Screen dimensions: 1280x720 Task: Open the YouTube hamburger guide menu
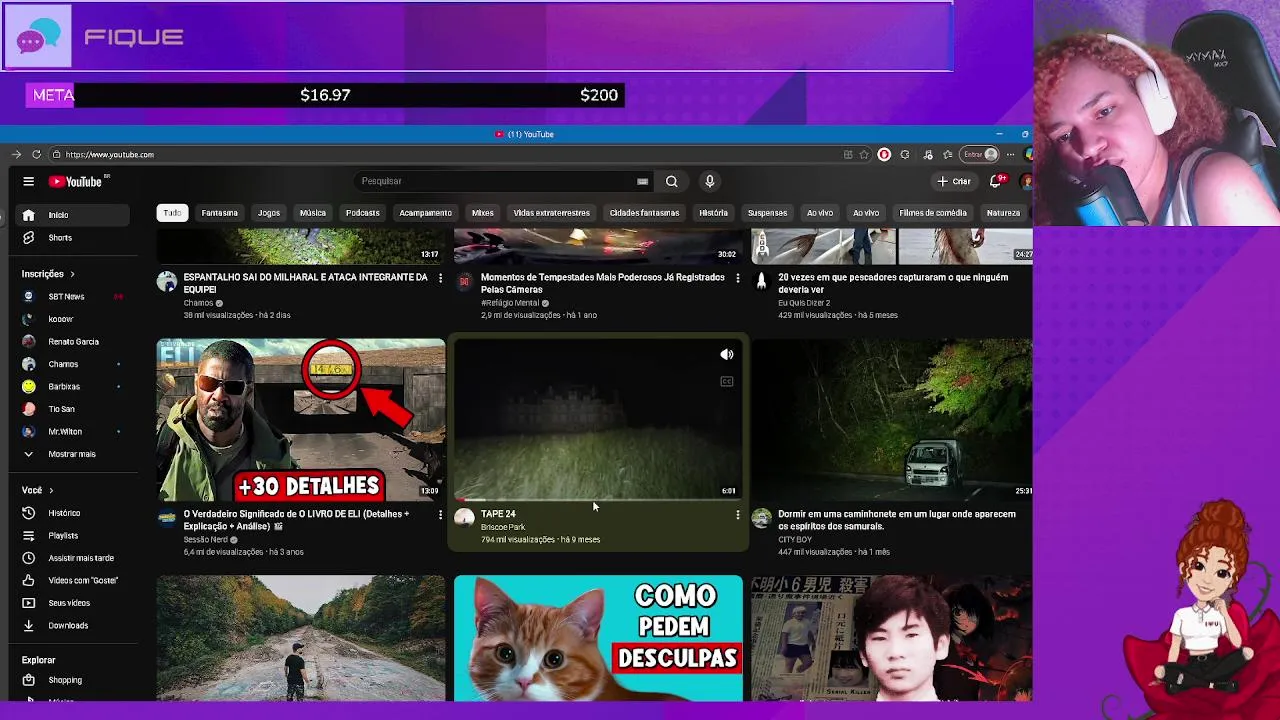[x=28, y=181]
